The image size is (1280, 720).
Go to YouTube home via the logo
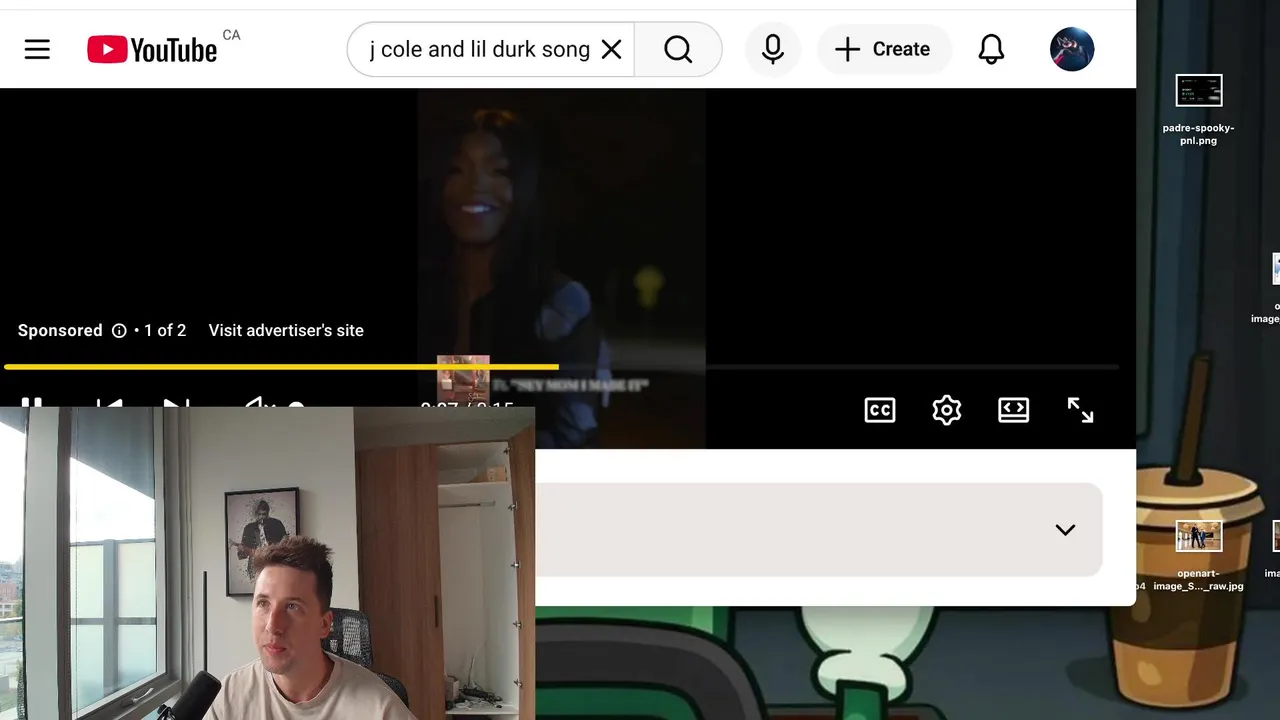[152, 49]
